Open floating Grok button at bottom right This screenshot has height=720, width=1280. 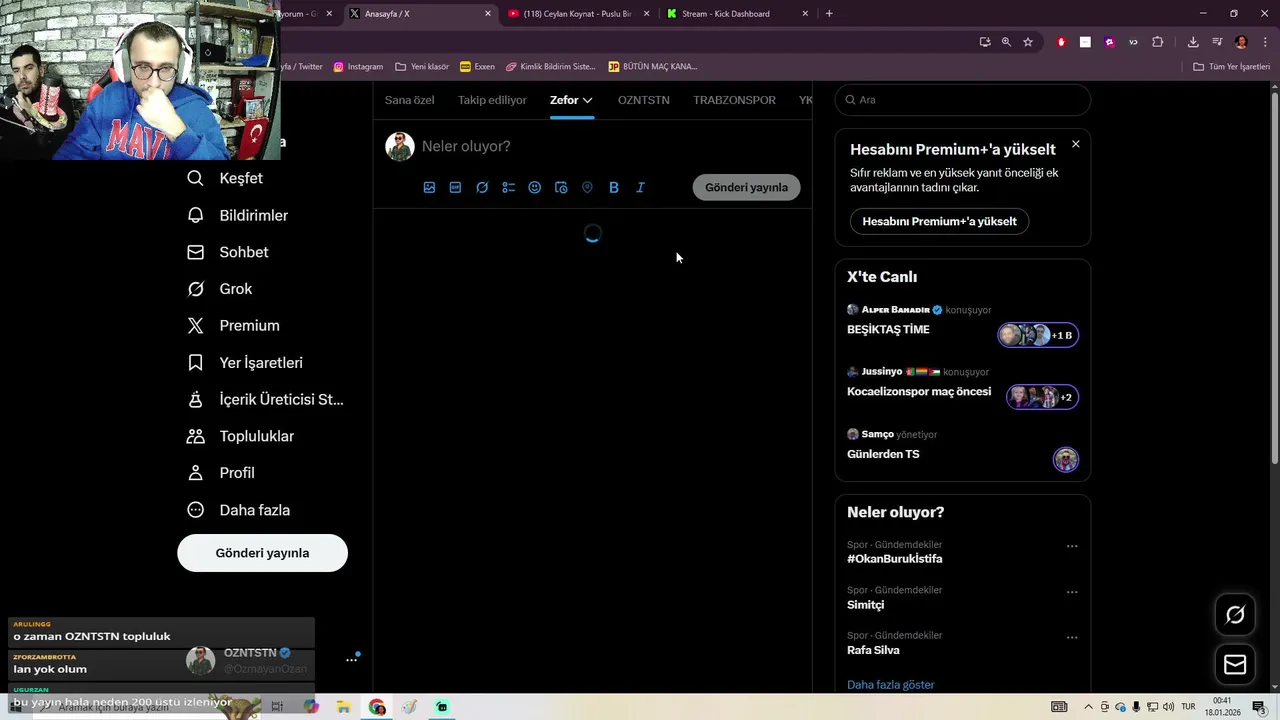point(1235,615)
